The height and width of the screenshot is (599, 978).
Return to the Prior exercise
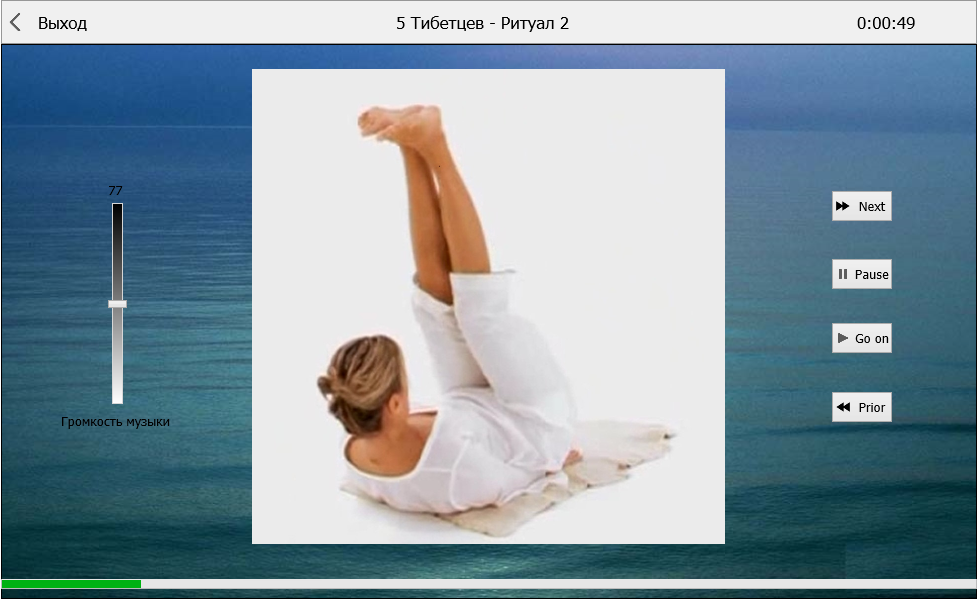click(x=861, y=407)
